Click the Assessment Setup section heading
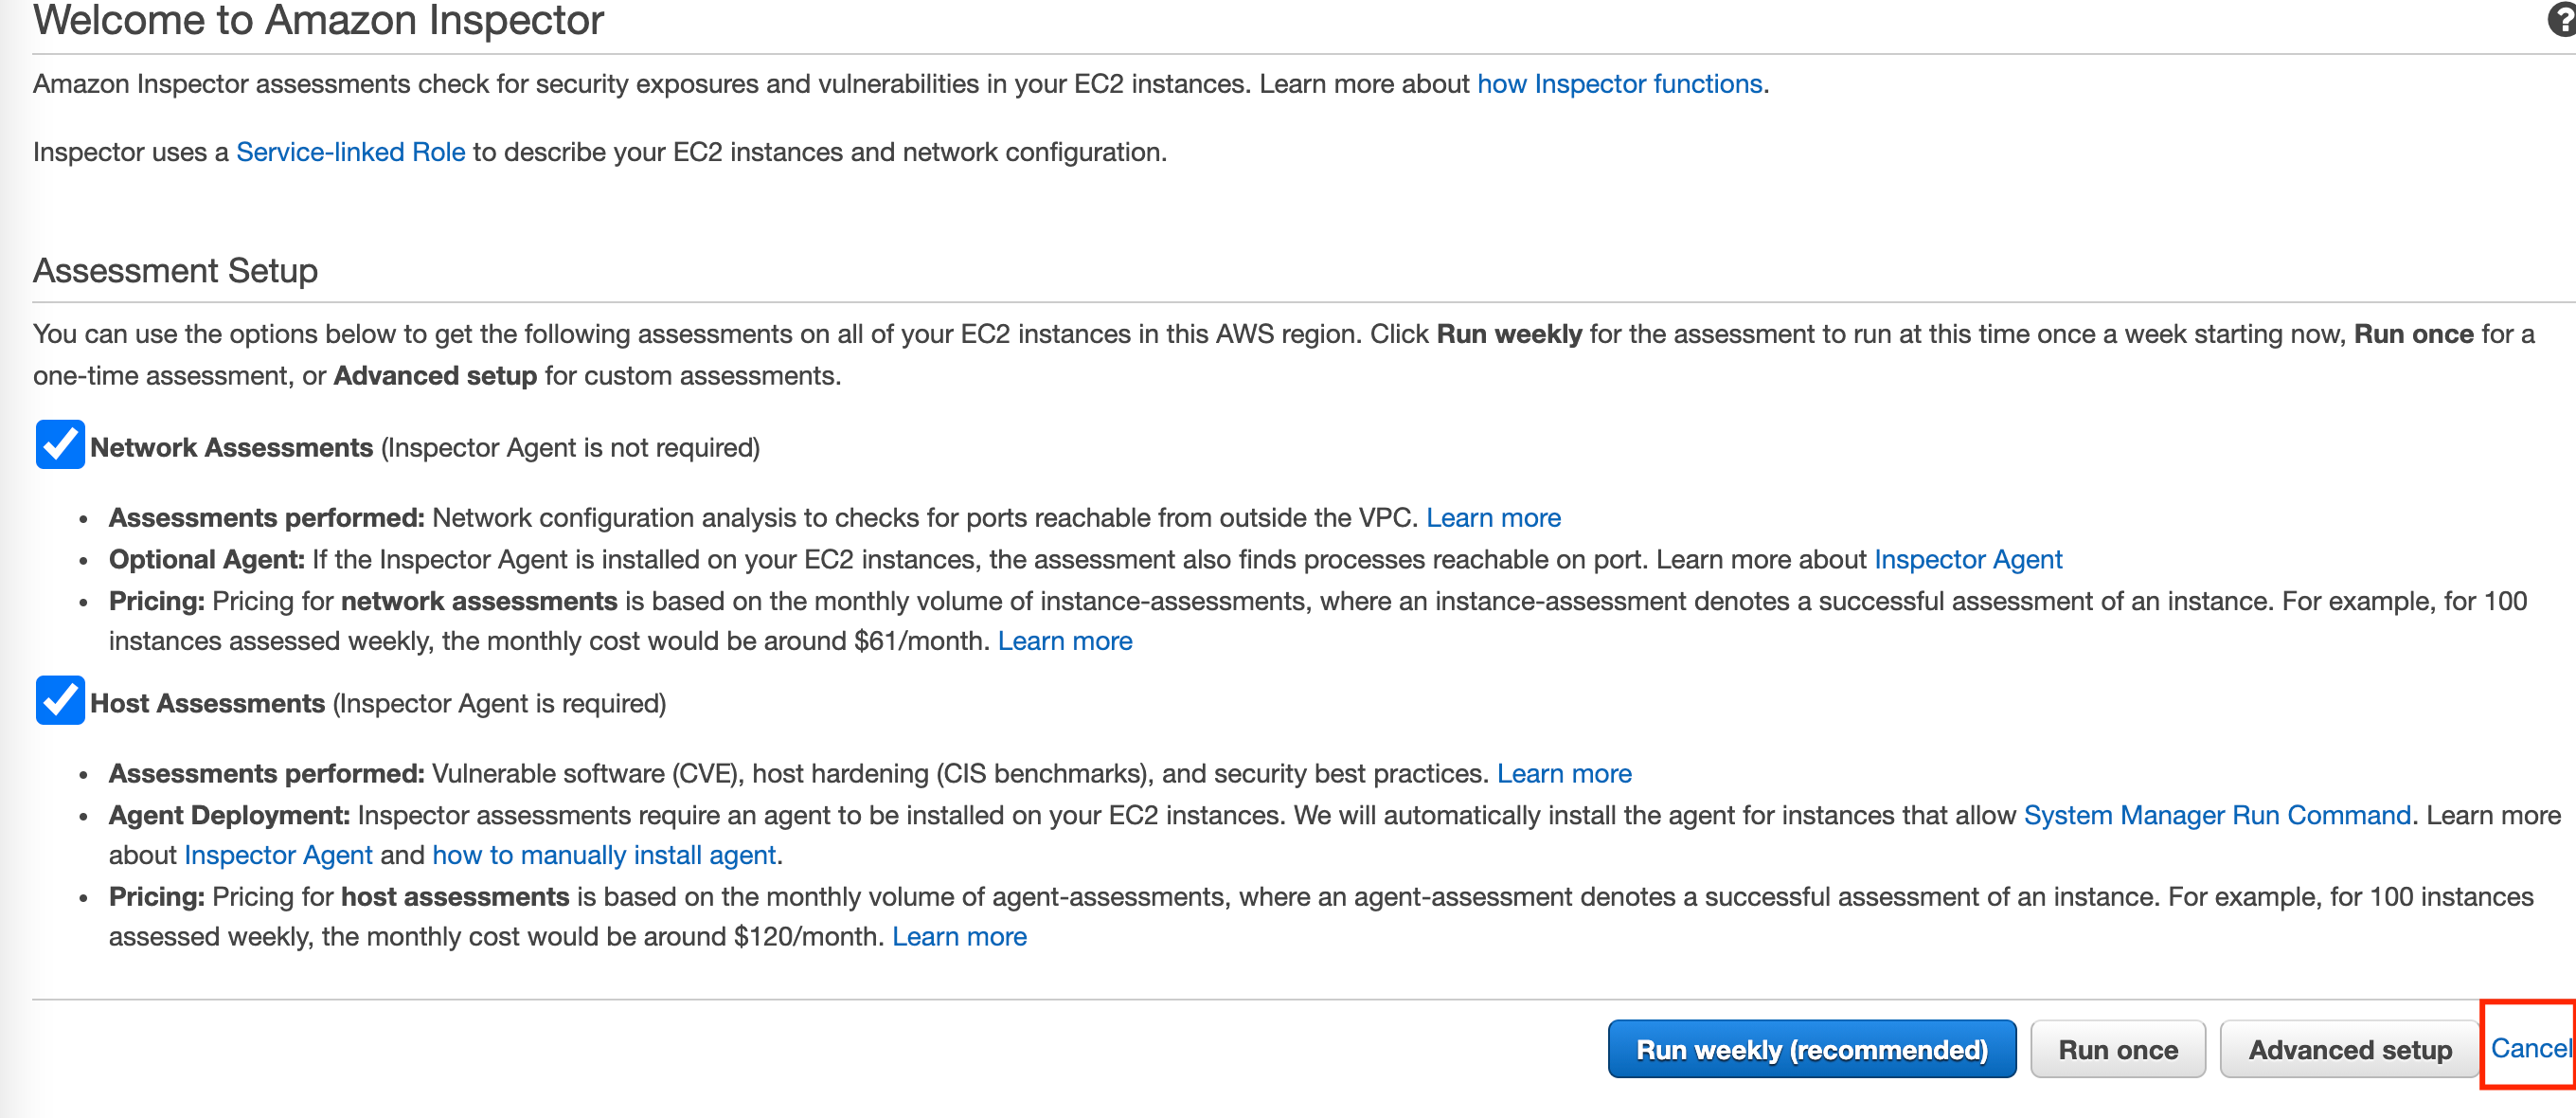Screen dimensions: 2576x1118 tap(175, 271)
